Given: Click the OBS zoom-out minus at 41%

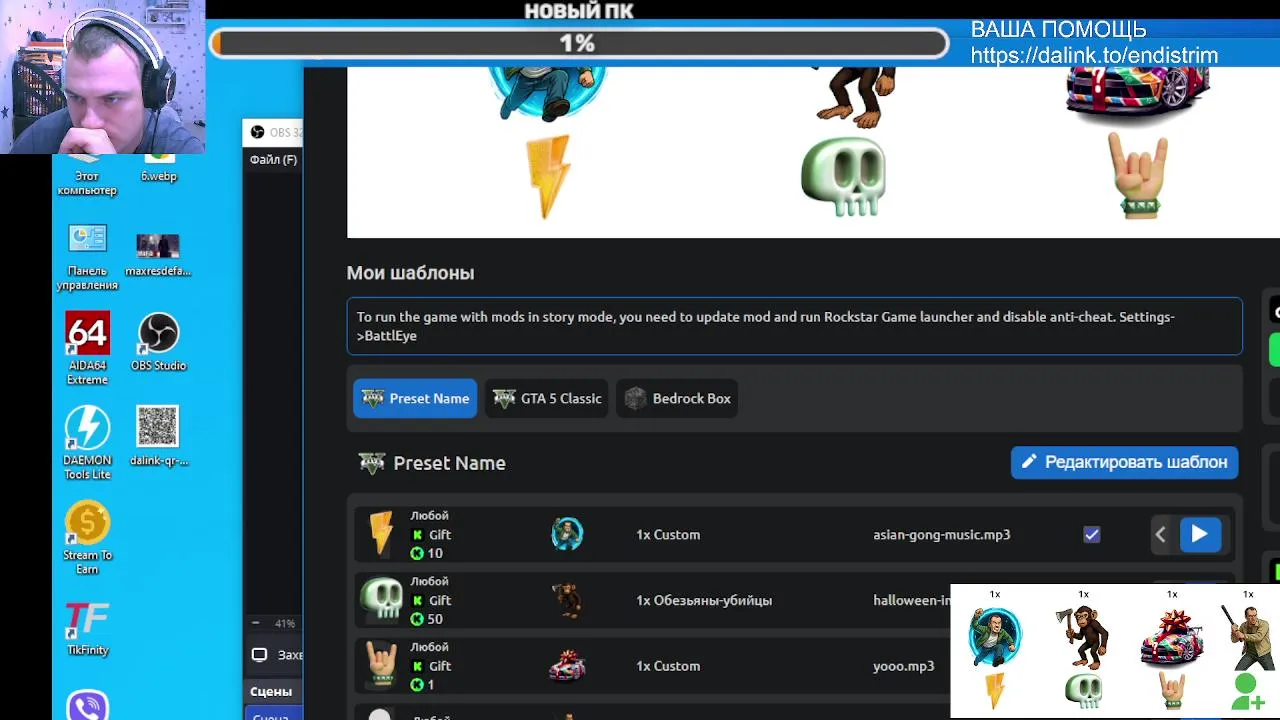Looking at the screenshot, I should coord(255,623).
